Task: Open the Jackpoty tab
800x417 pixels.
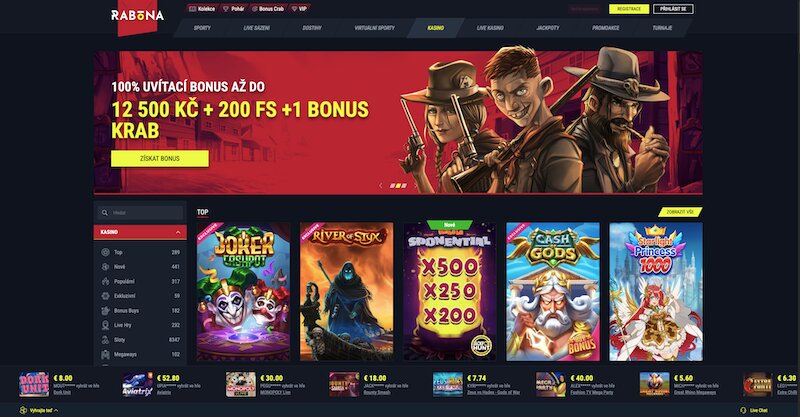Action: point(547,28)
